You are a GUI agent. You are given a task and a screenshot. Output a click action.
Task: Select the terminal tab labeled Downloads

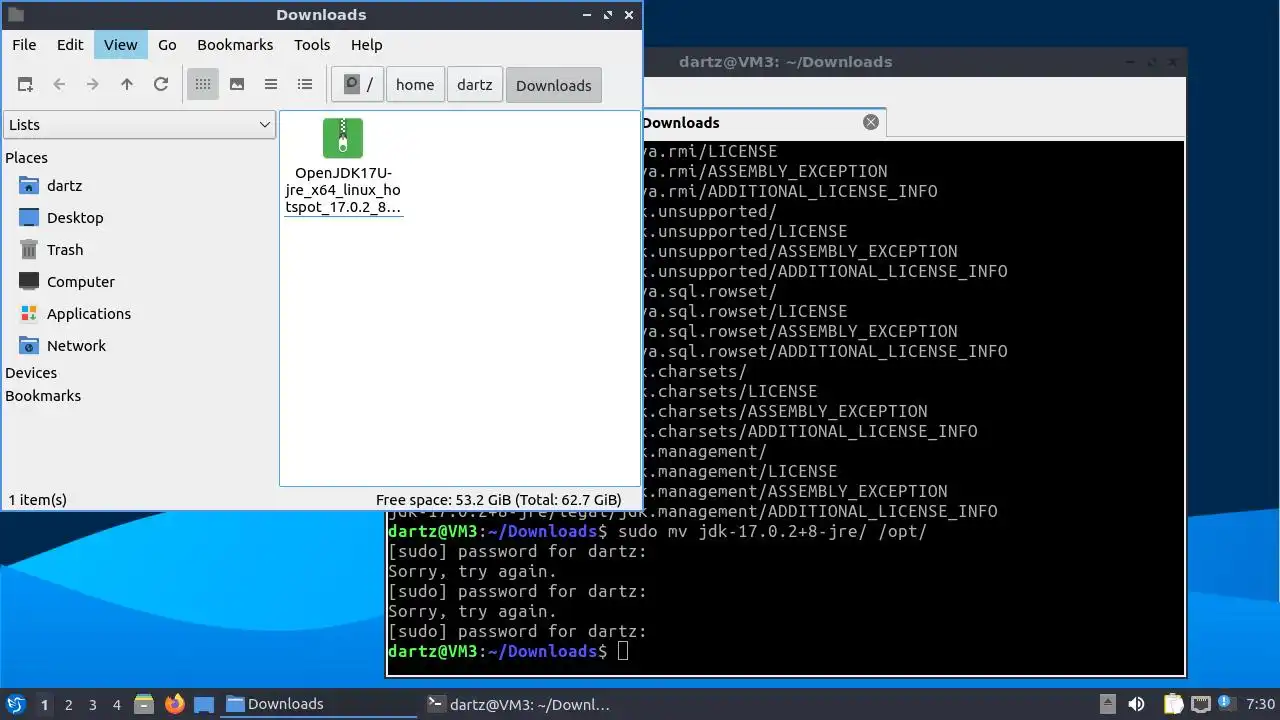click(764, 122)
